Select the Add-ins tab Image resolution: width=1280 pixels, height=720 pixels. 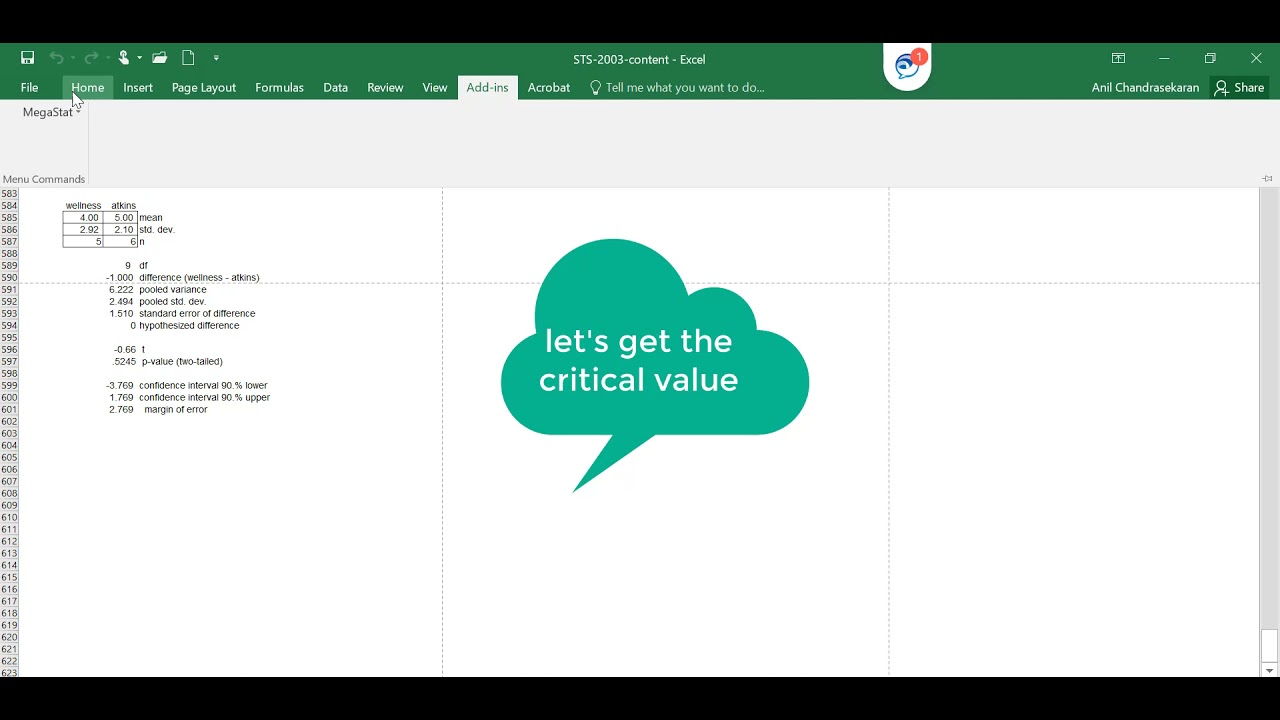click(x=488, y=87)
